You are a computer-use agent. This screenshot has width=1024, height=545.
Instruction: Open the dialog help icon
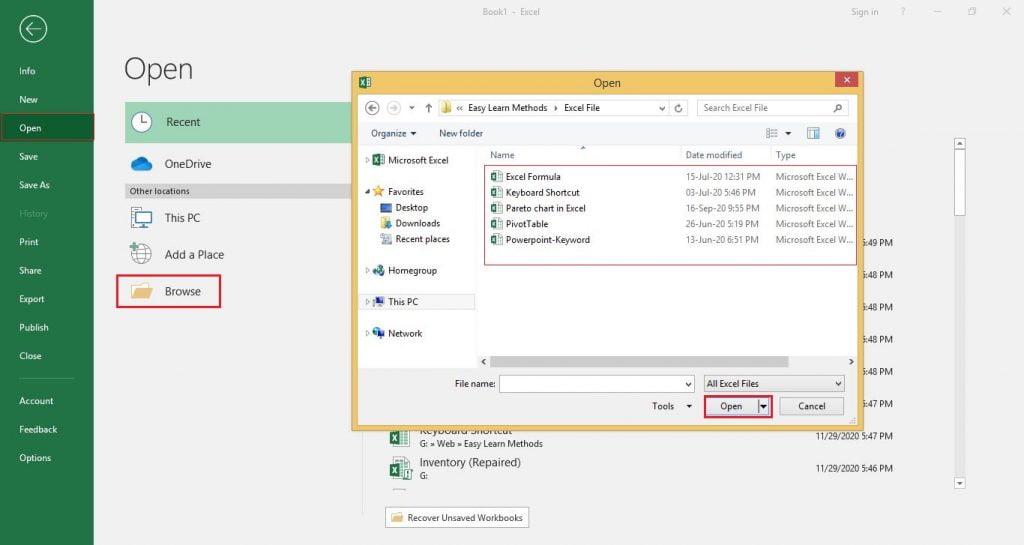pos(840,133)
